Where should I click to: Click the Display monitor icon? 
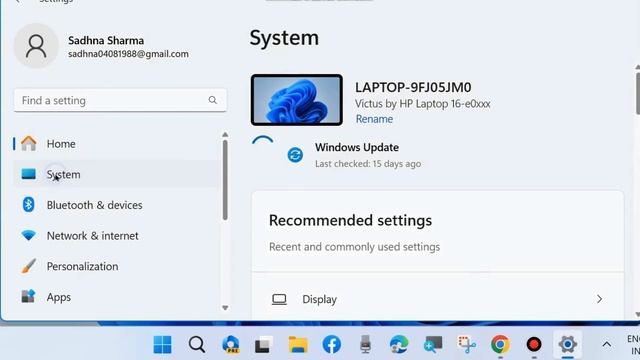[x=279, y=299]
